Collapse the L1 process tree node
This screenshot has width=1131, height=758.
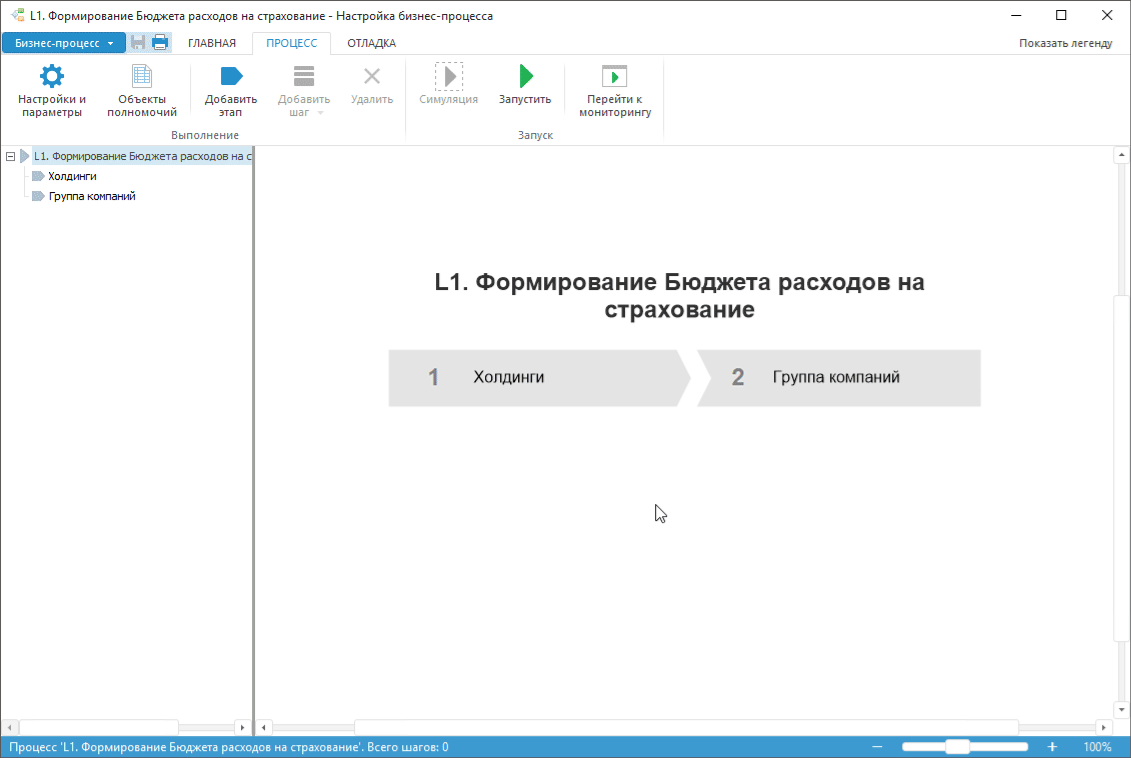10,156
